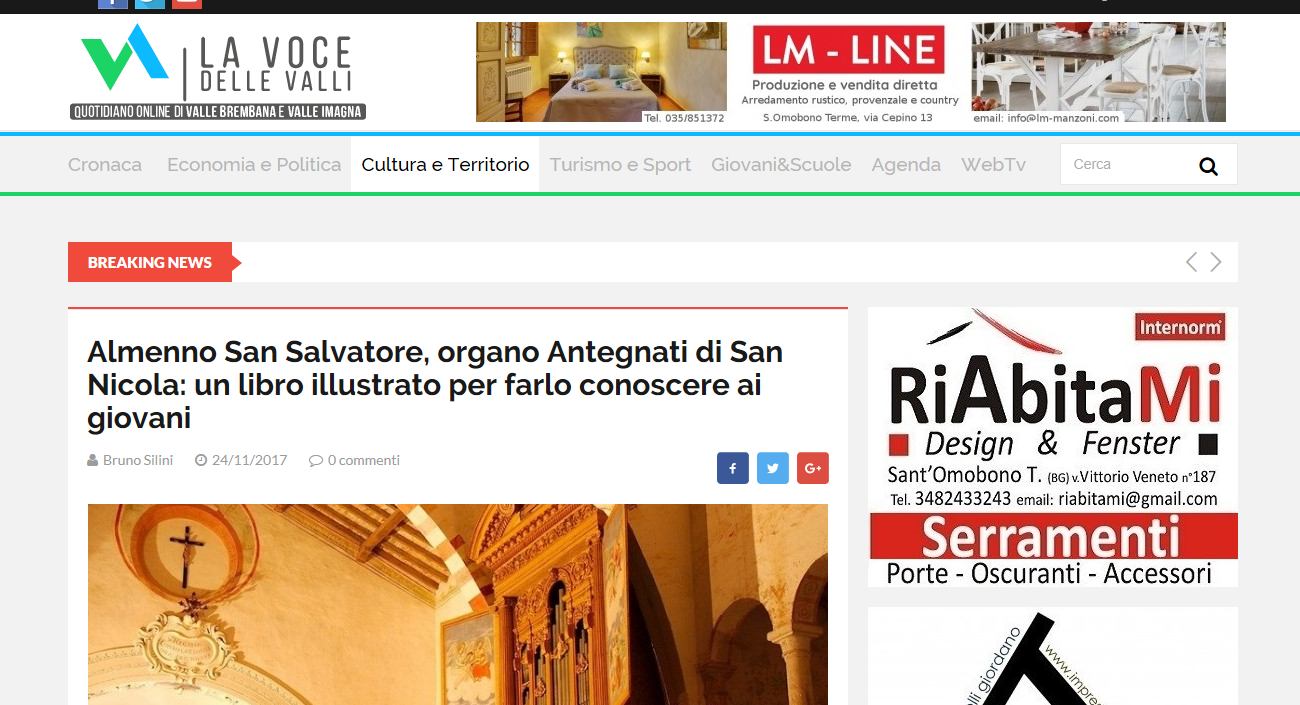Image resolution: width=1300 pixels, height=705 pixels.
Task: Go to Turismo e Sport section
Action: pos(620,165)
